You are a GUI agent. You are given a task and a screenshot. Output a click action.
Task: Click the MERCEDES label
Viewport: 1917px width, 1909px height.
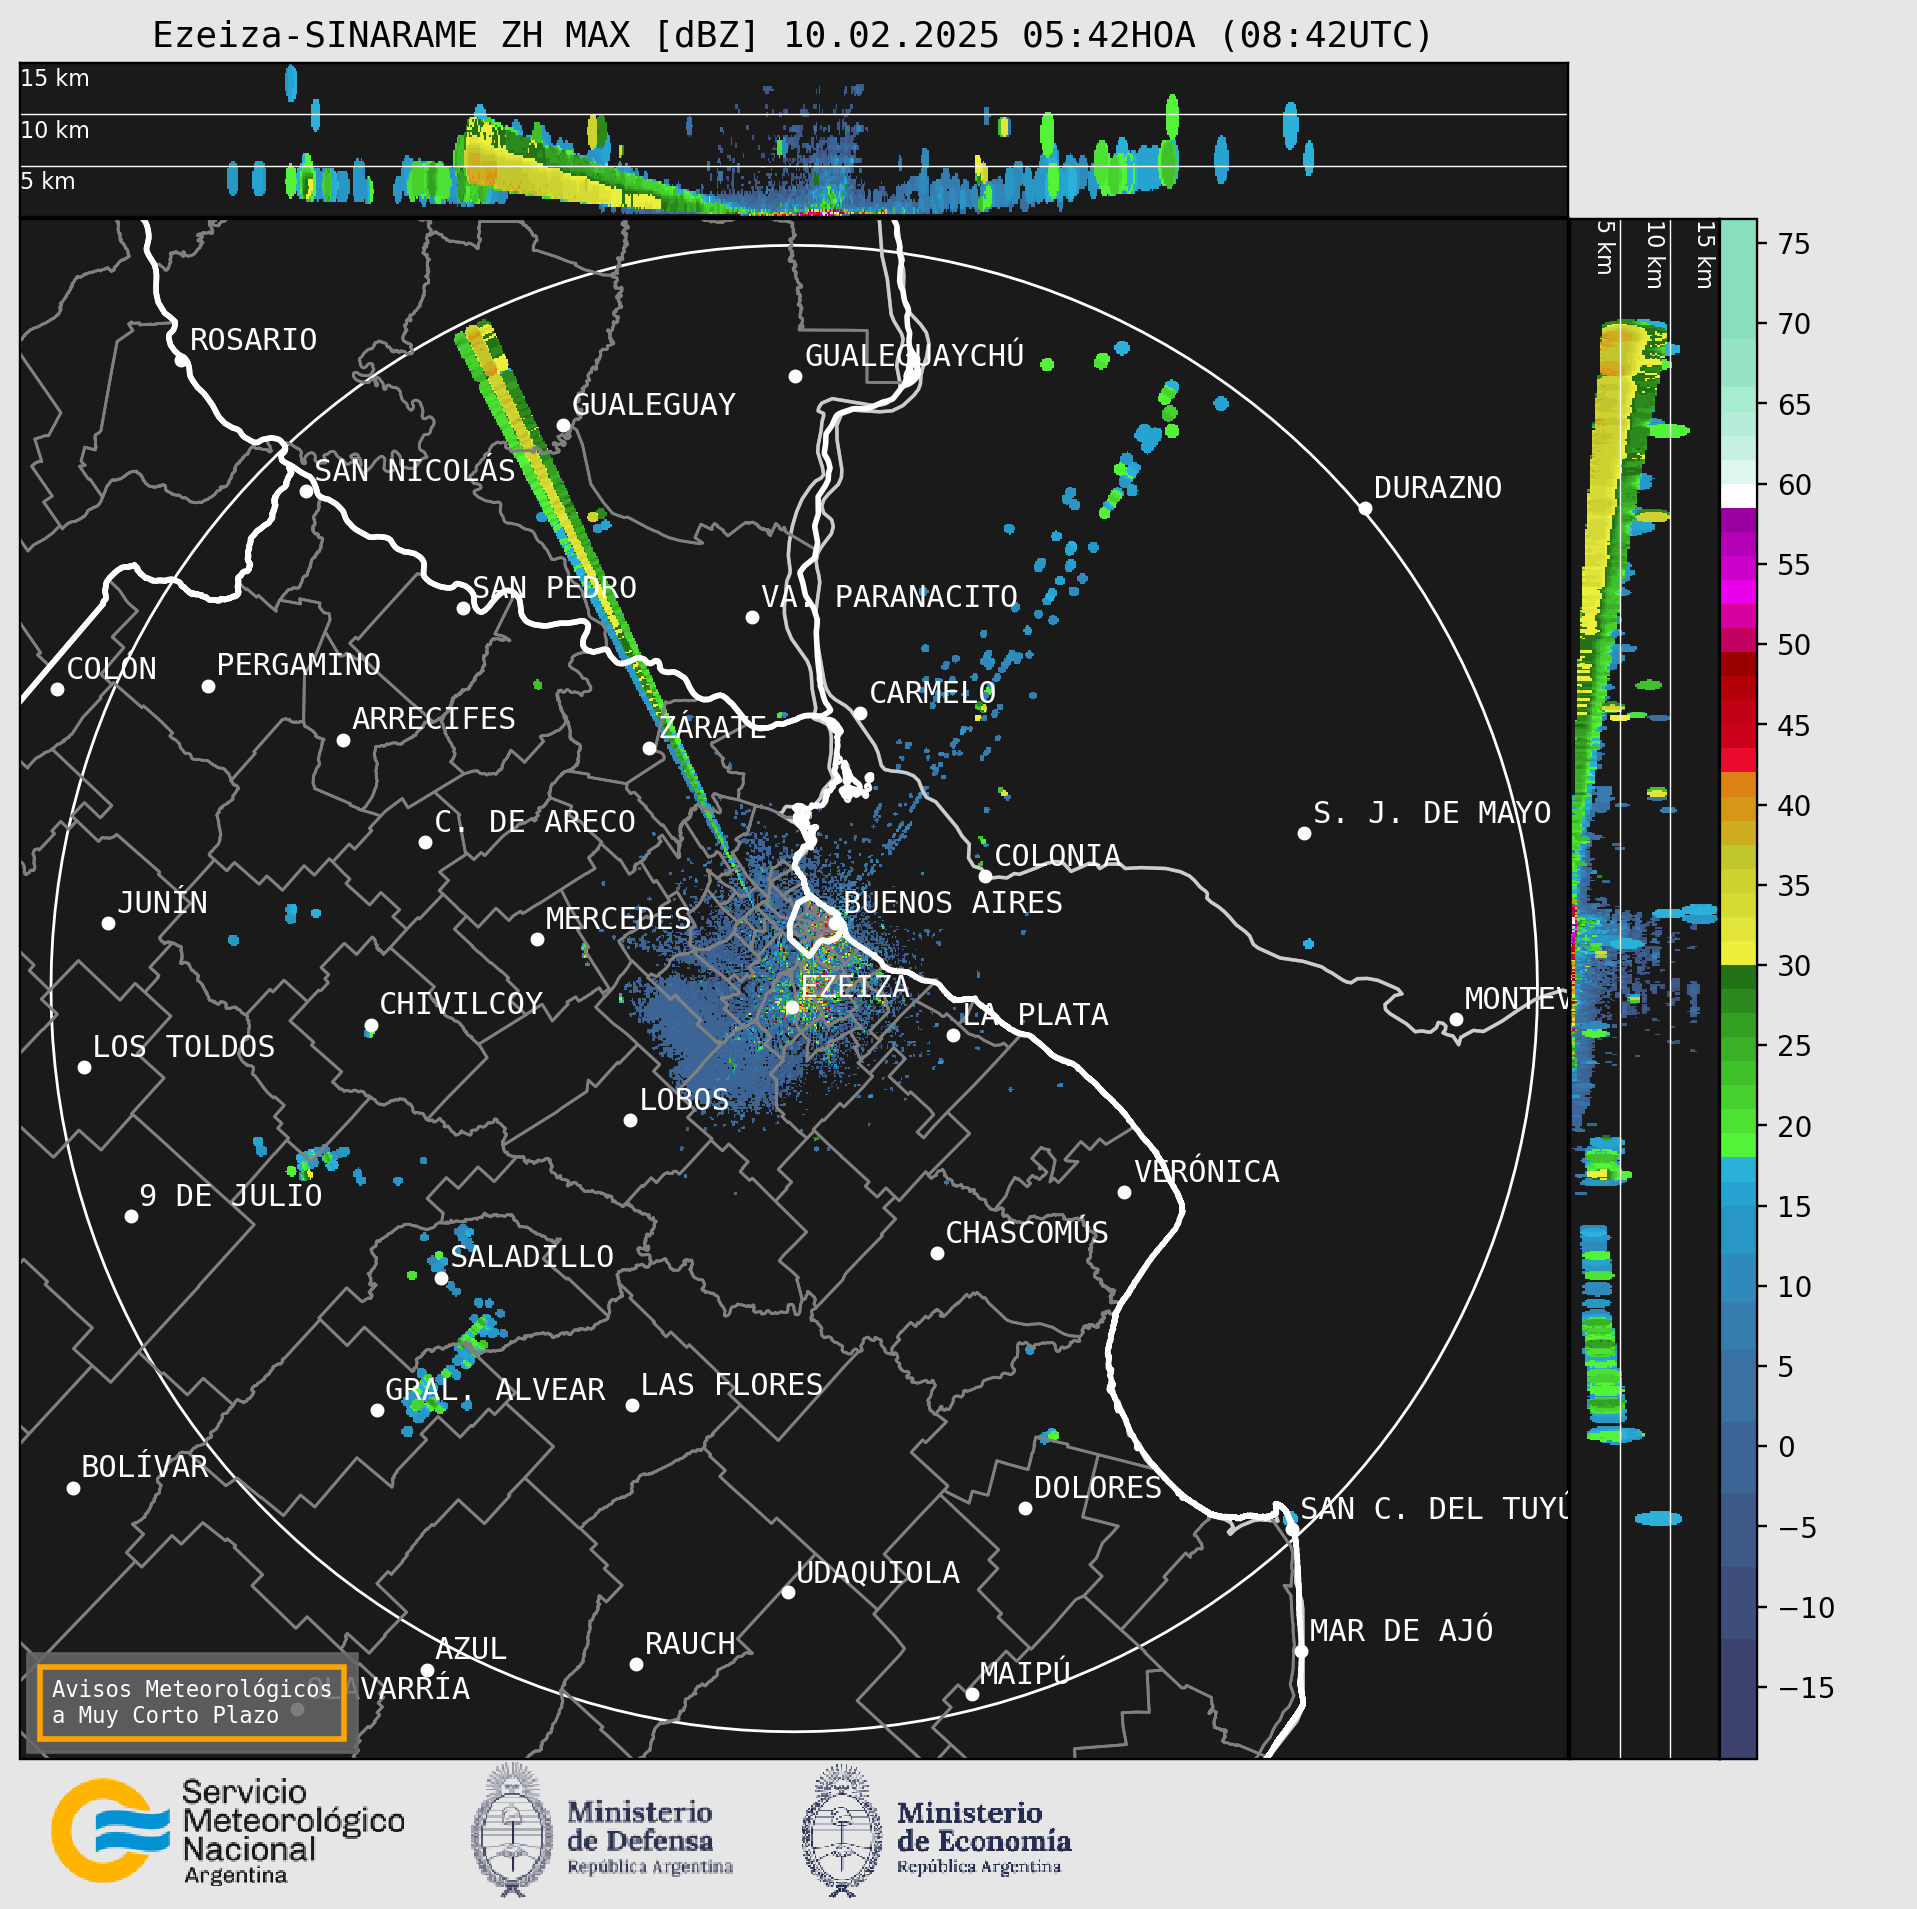click(x=618, y=919)
